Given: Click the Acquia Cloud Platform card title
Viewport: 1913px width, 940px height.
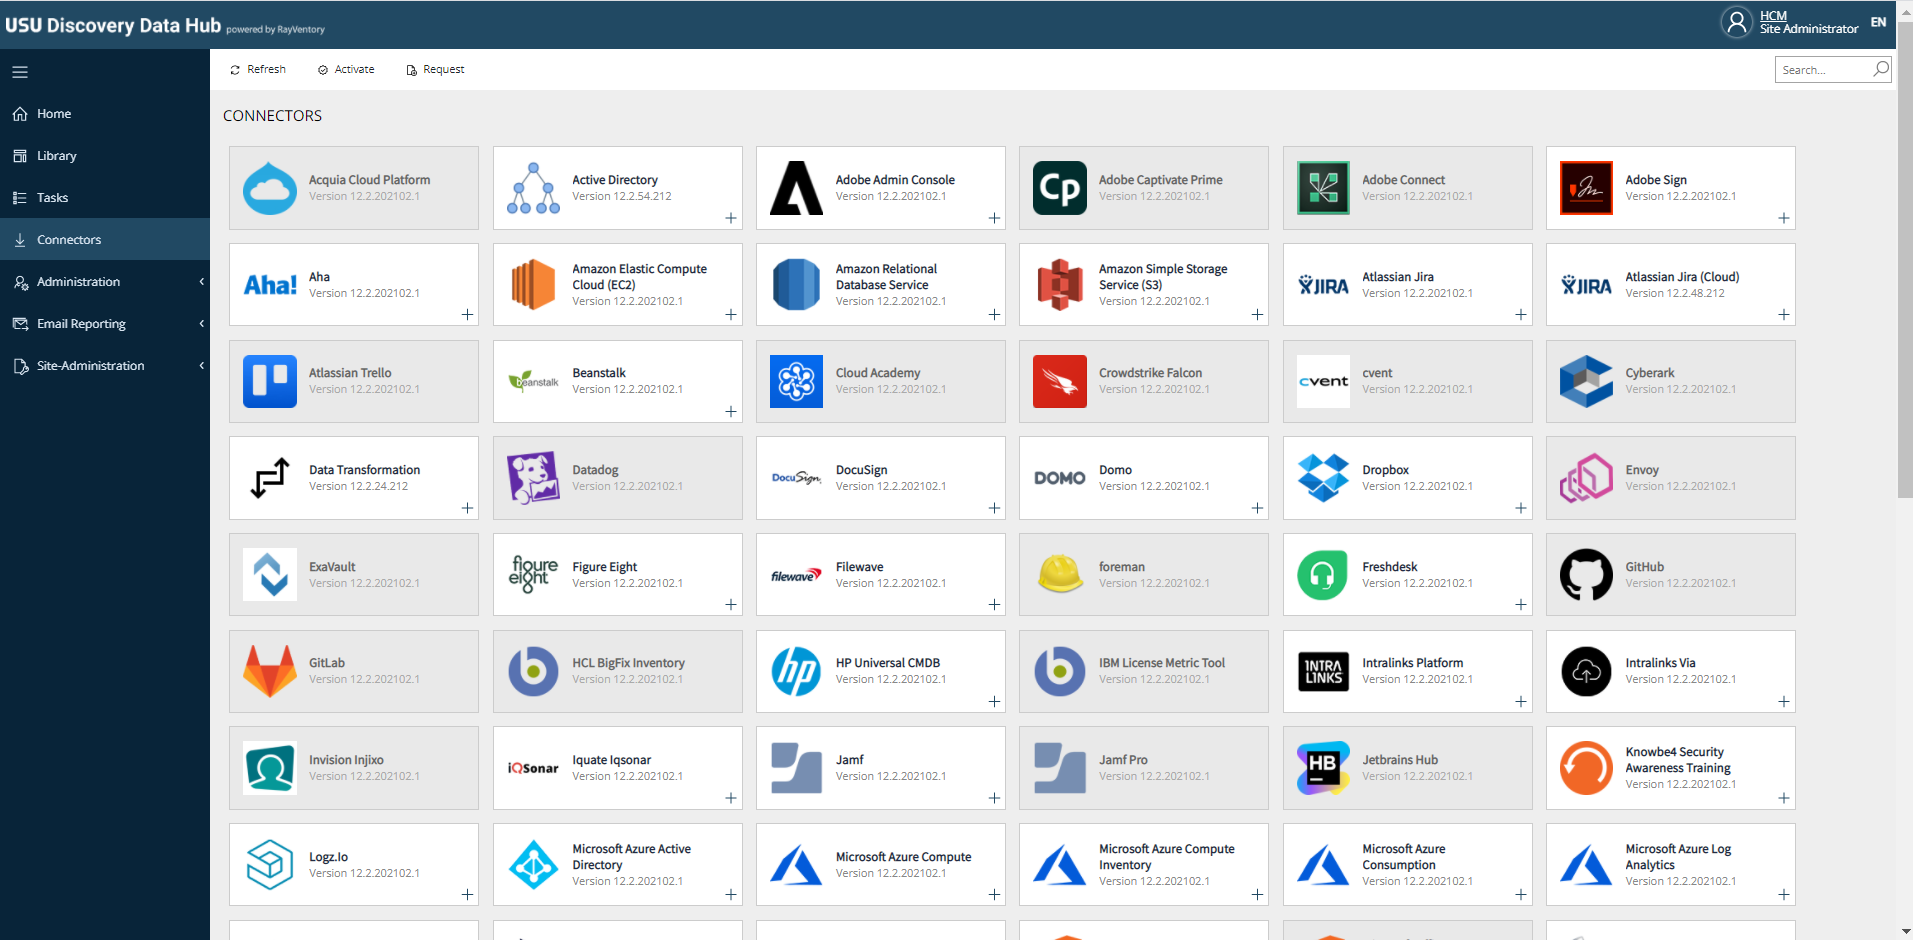Looking at the screenshot, I should [369, 180].
